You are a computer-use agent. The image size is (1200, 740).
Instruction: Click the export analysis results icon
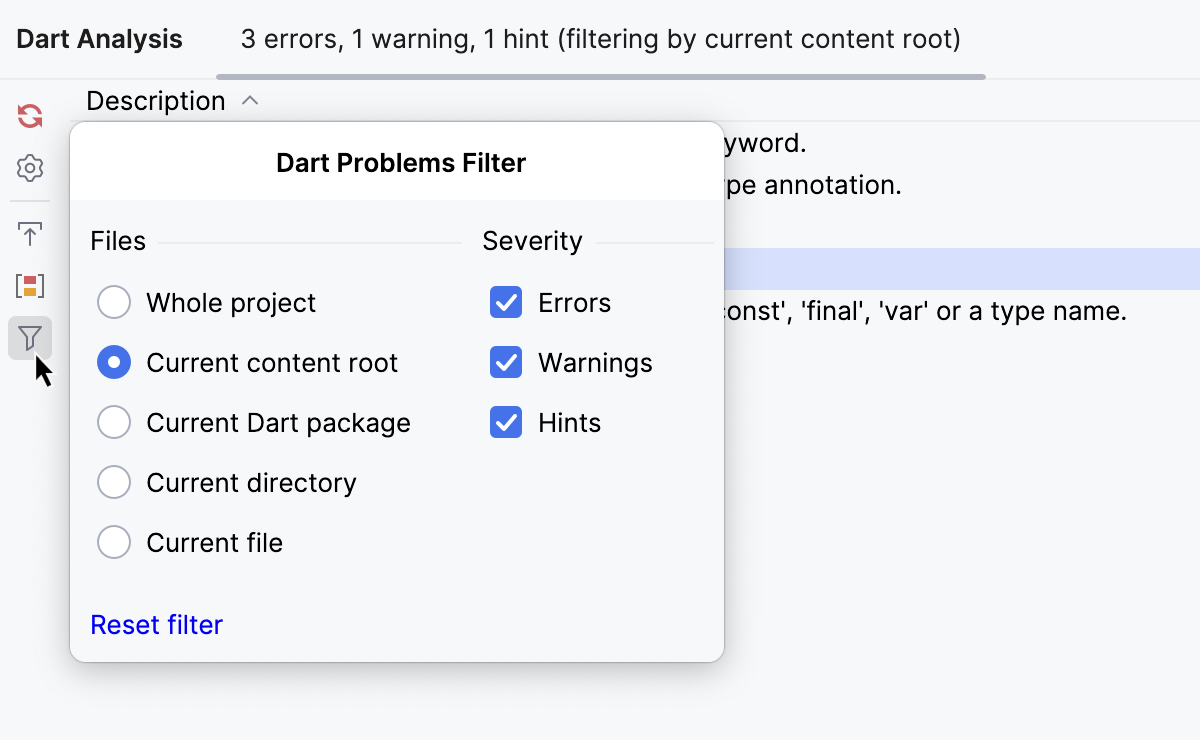29,233
